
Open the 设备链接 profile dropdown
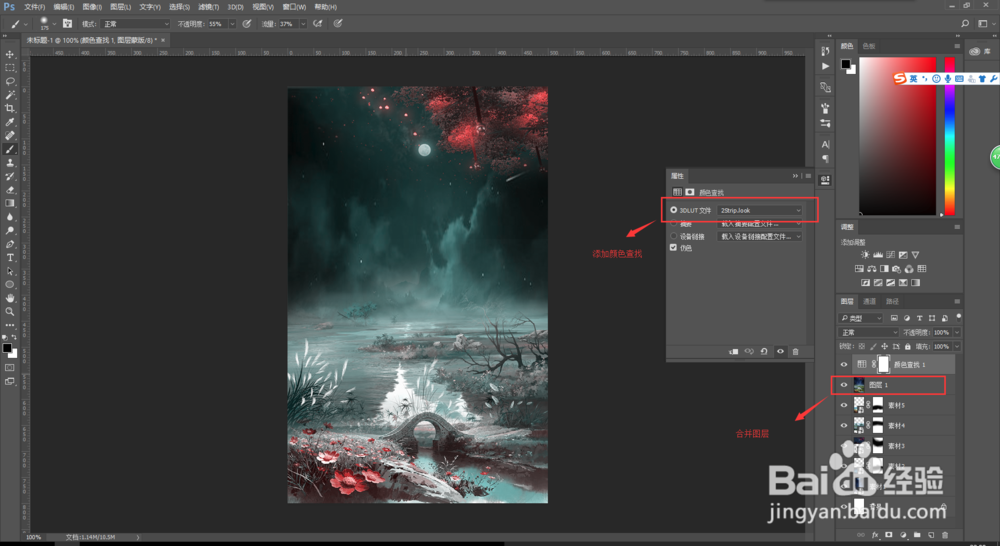pyautogui.click(x=760, y=236)
